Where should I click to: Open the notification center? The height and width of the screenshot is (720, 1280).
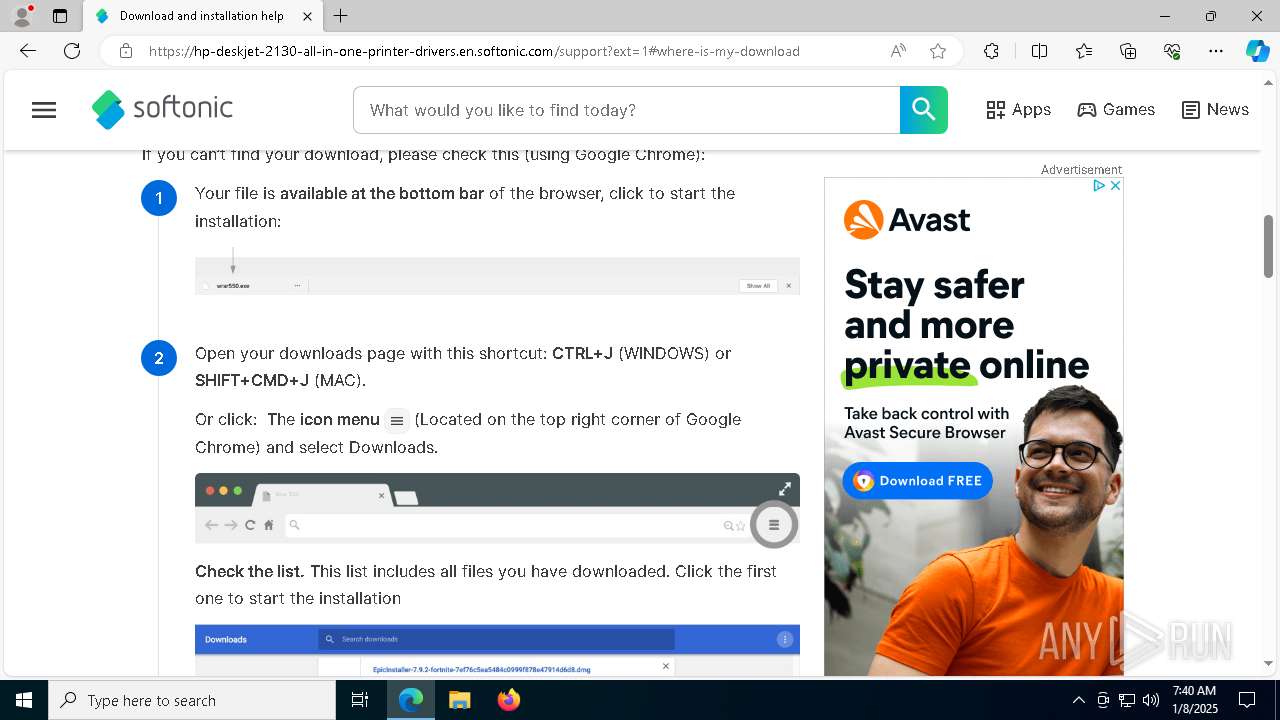pyautogui.click(x=1247, y=700)
